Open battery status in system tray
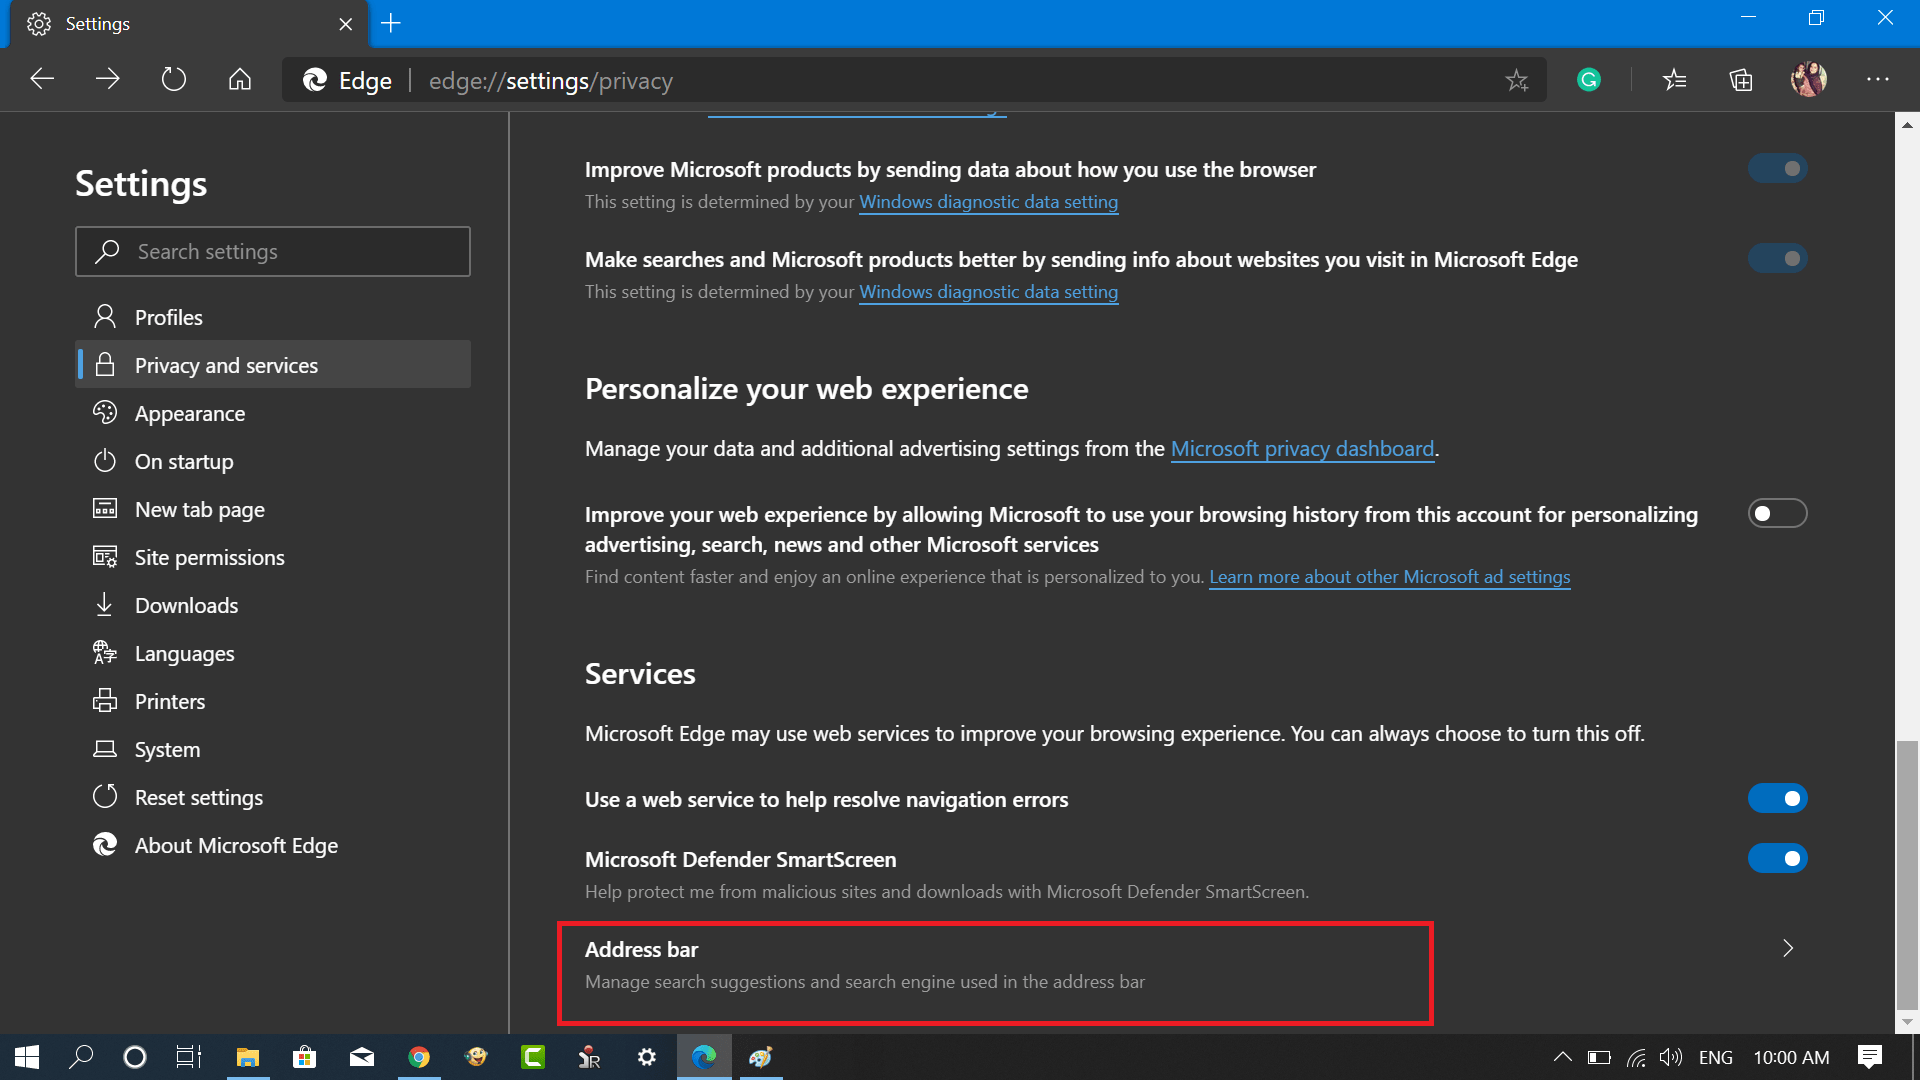Viewport: 1920px width, 1080px height. coord(1599,1057)
